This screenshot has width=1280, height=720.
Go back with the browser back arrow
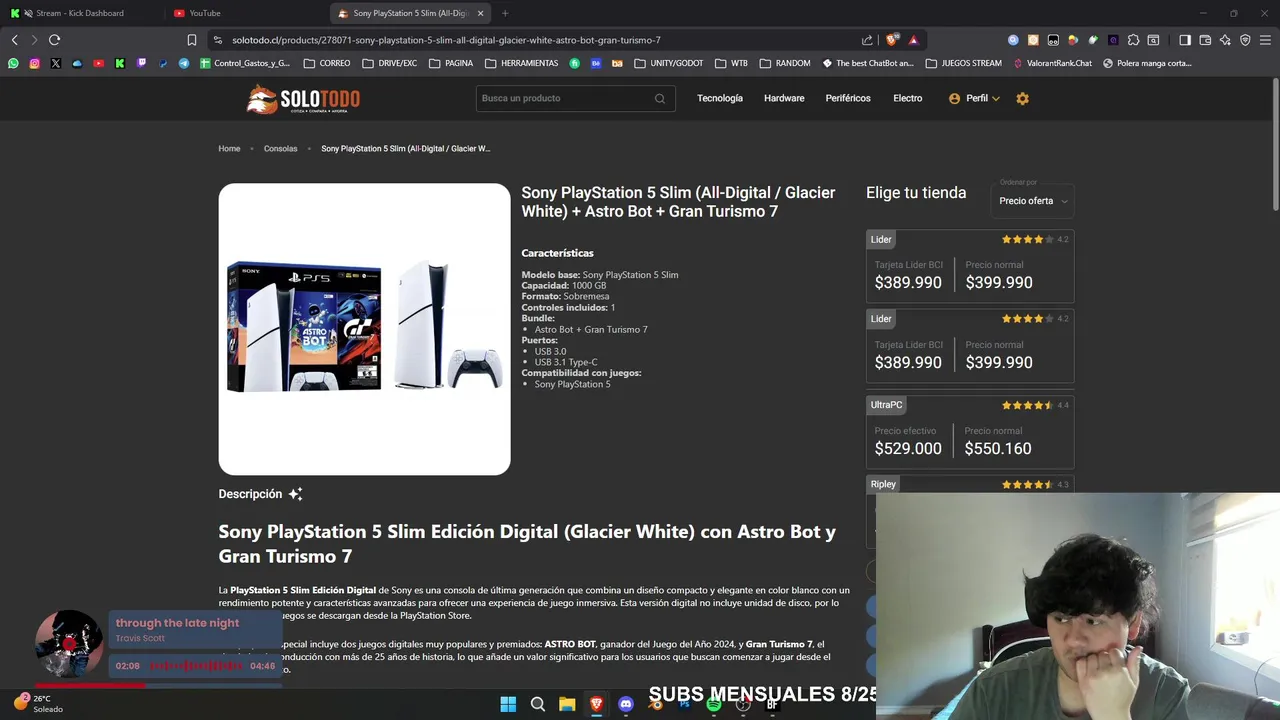[x=14, y=40]
